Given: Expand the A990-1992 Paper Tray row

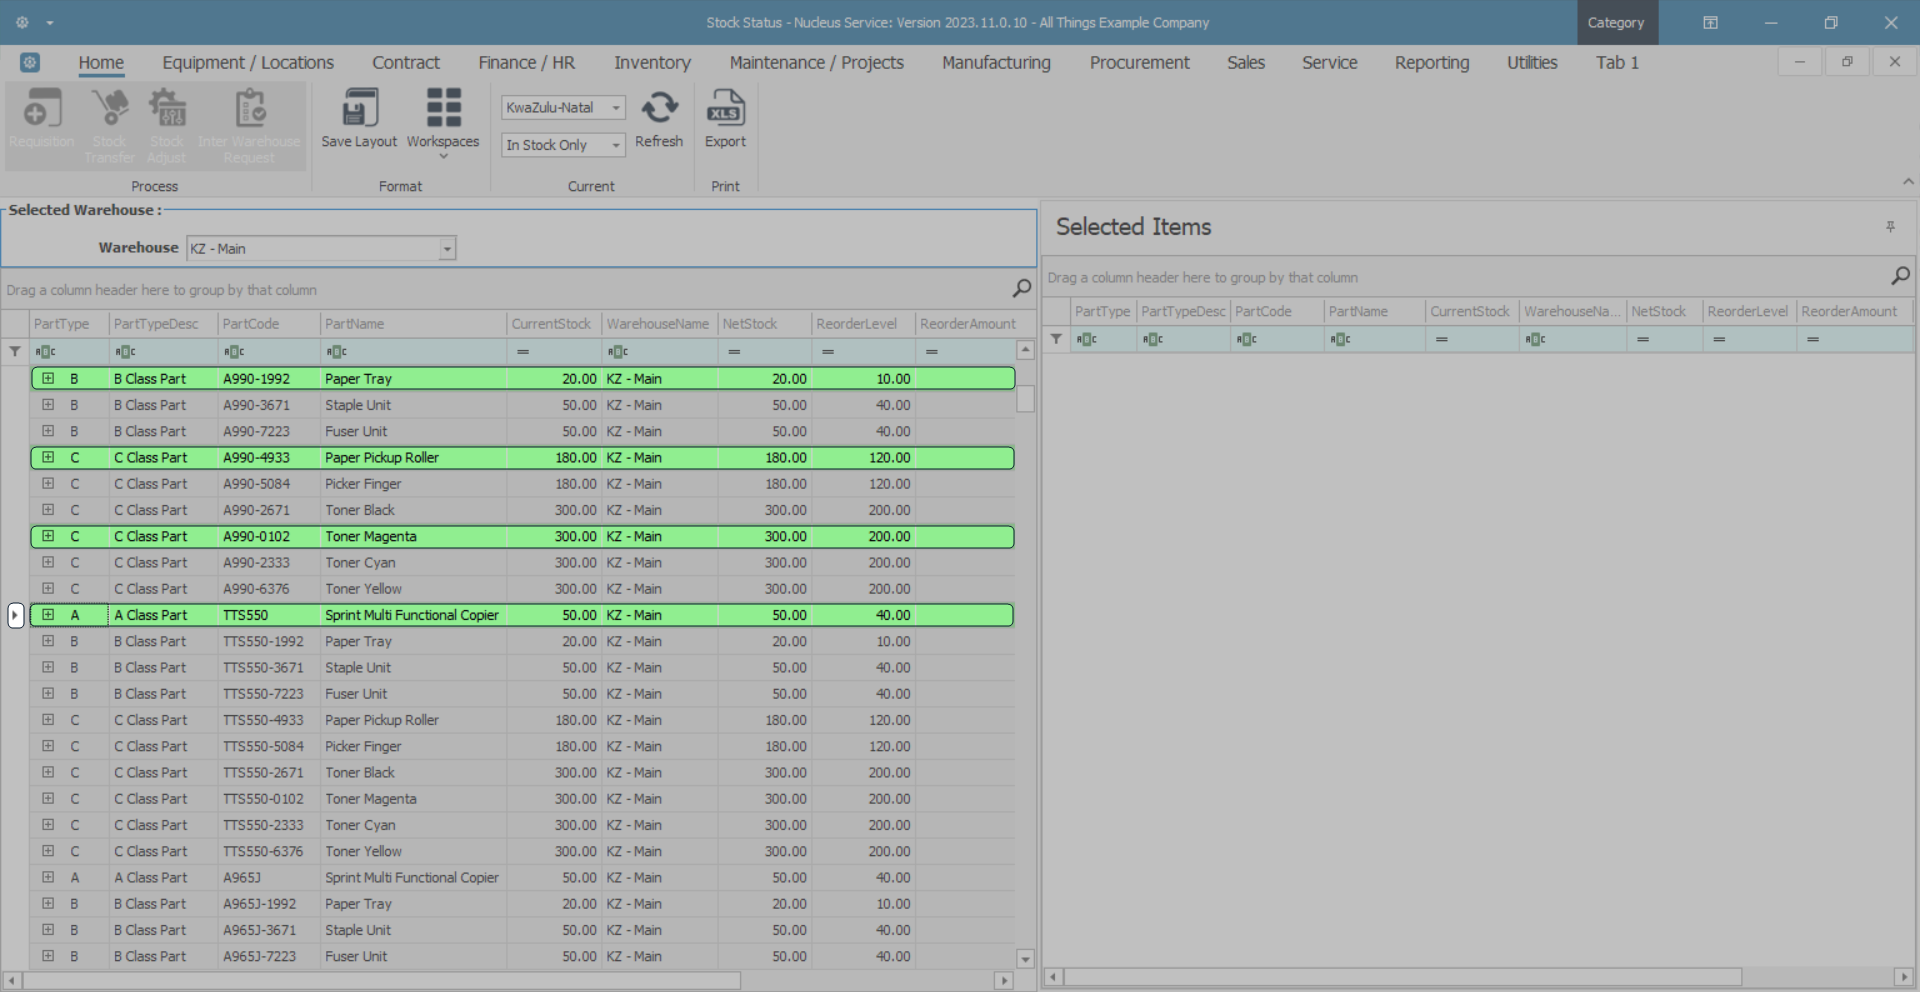Looking at the screenshot, I should point(48,379).
